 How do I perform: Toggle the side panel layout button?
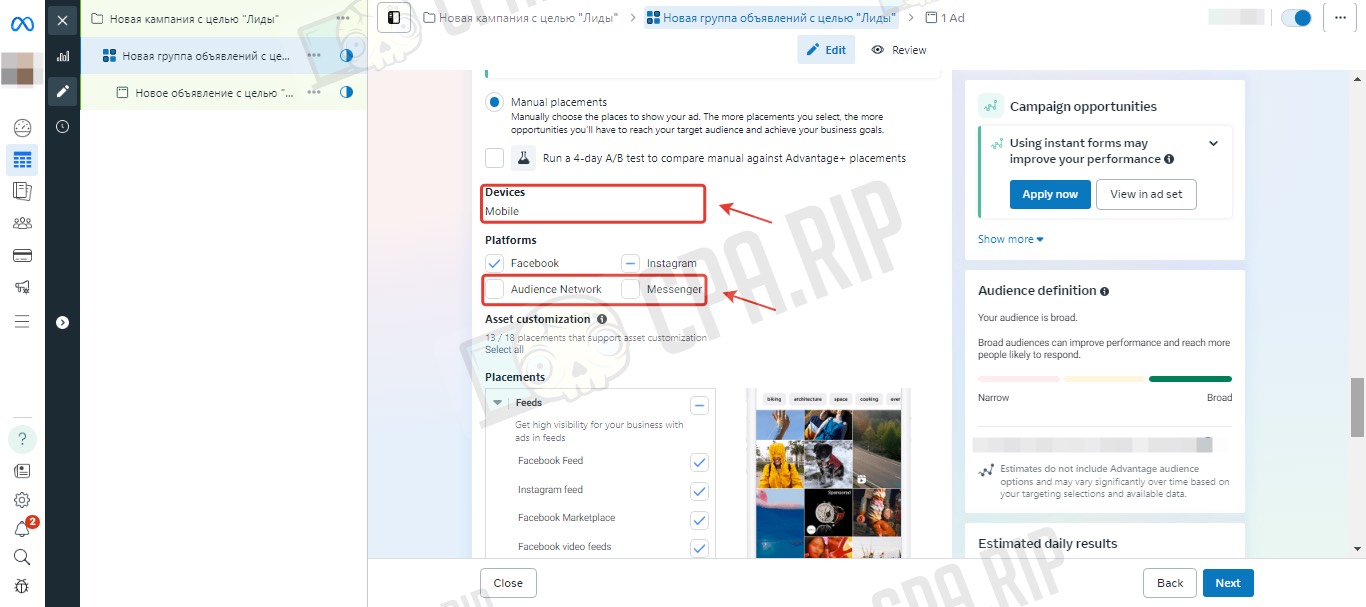point(394,18)
